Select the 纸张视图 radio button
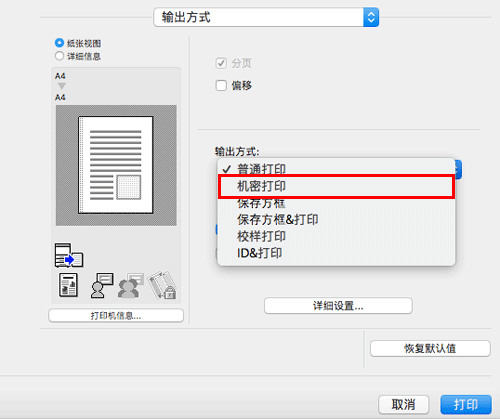The height and width of the screenshot is (419, 500). pos(59,43)
